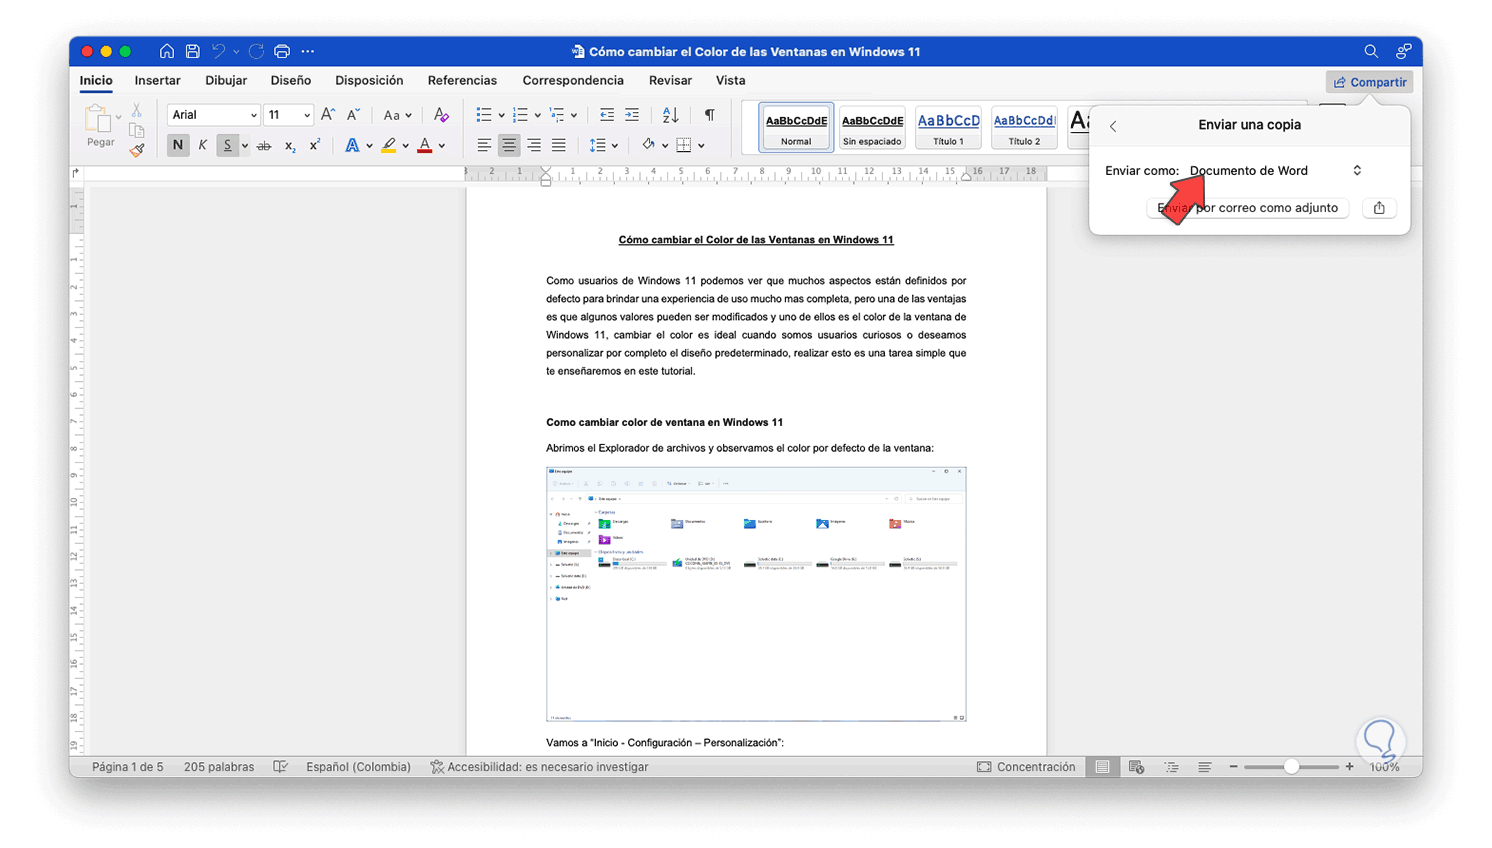Redo the last action
The height and width of the screenshot is (848, 1492).
(x=256, y=51)
